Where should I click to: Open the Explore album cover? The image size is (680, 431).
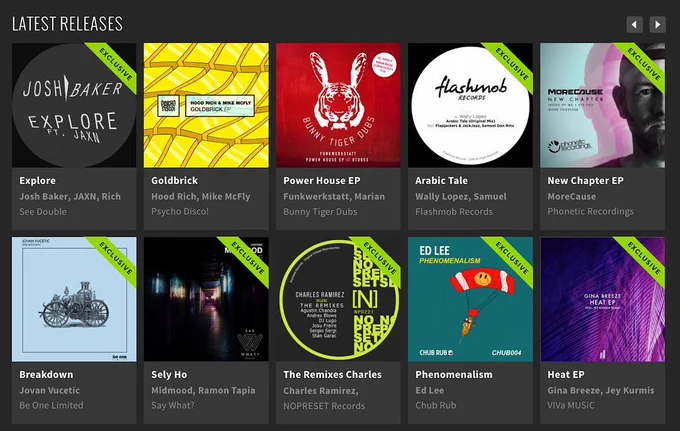pos(74,105)
